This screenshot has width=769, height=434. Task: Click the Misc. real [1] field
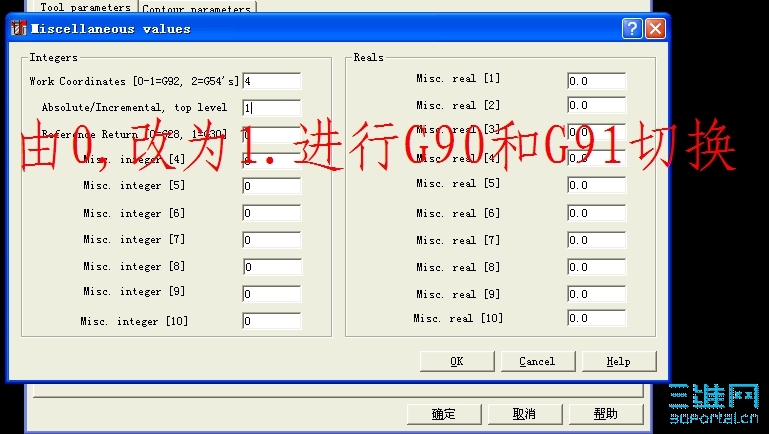tap(596, 81)
